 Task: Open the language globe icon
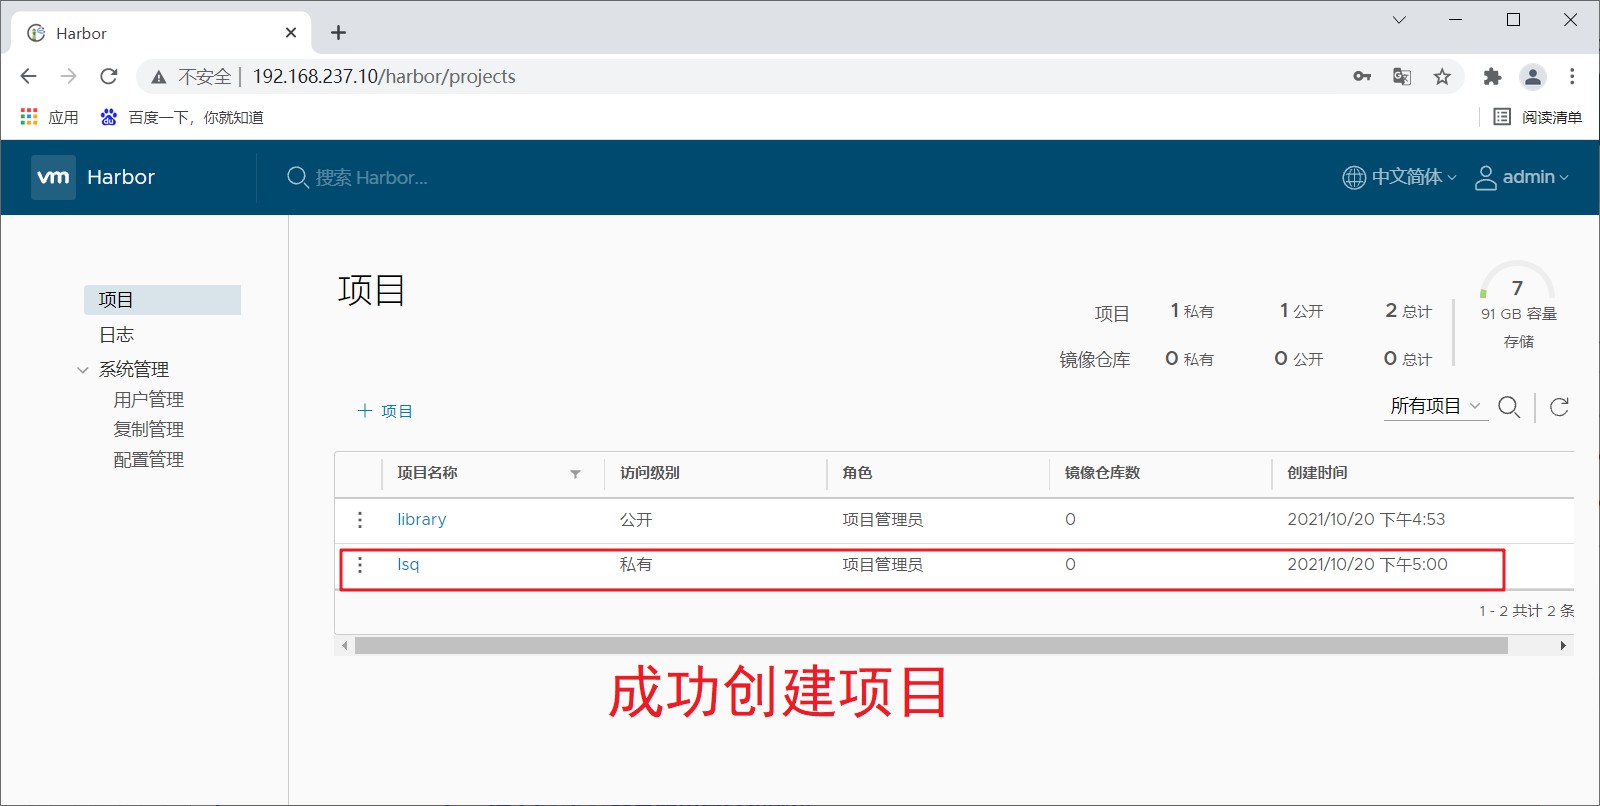tap(1354, 177)
